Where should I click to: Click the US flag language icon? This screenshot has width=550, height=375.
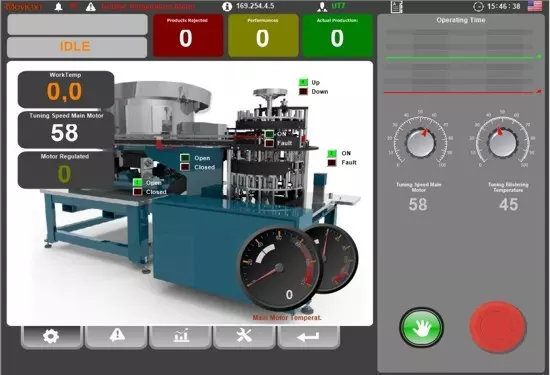coord(535,6)
